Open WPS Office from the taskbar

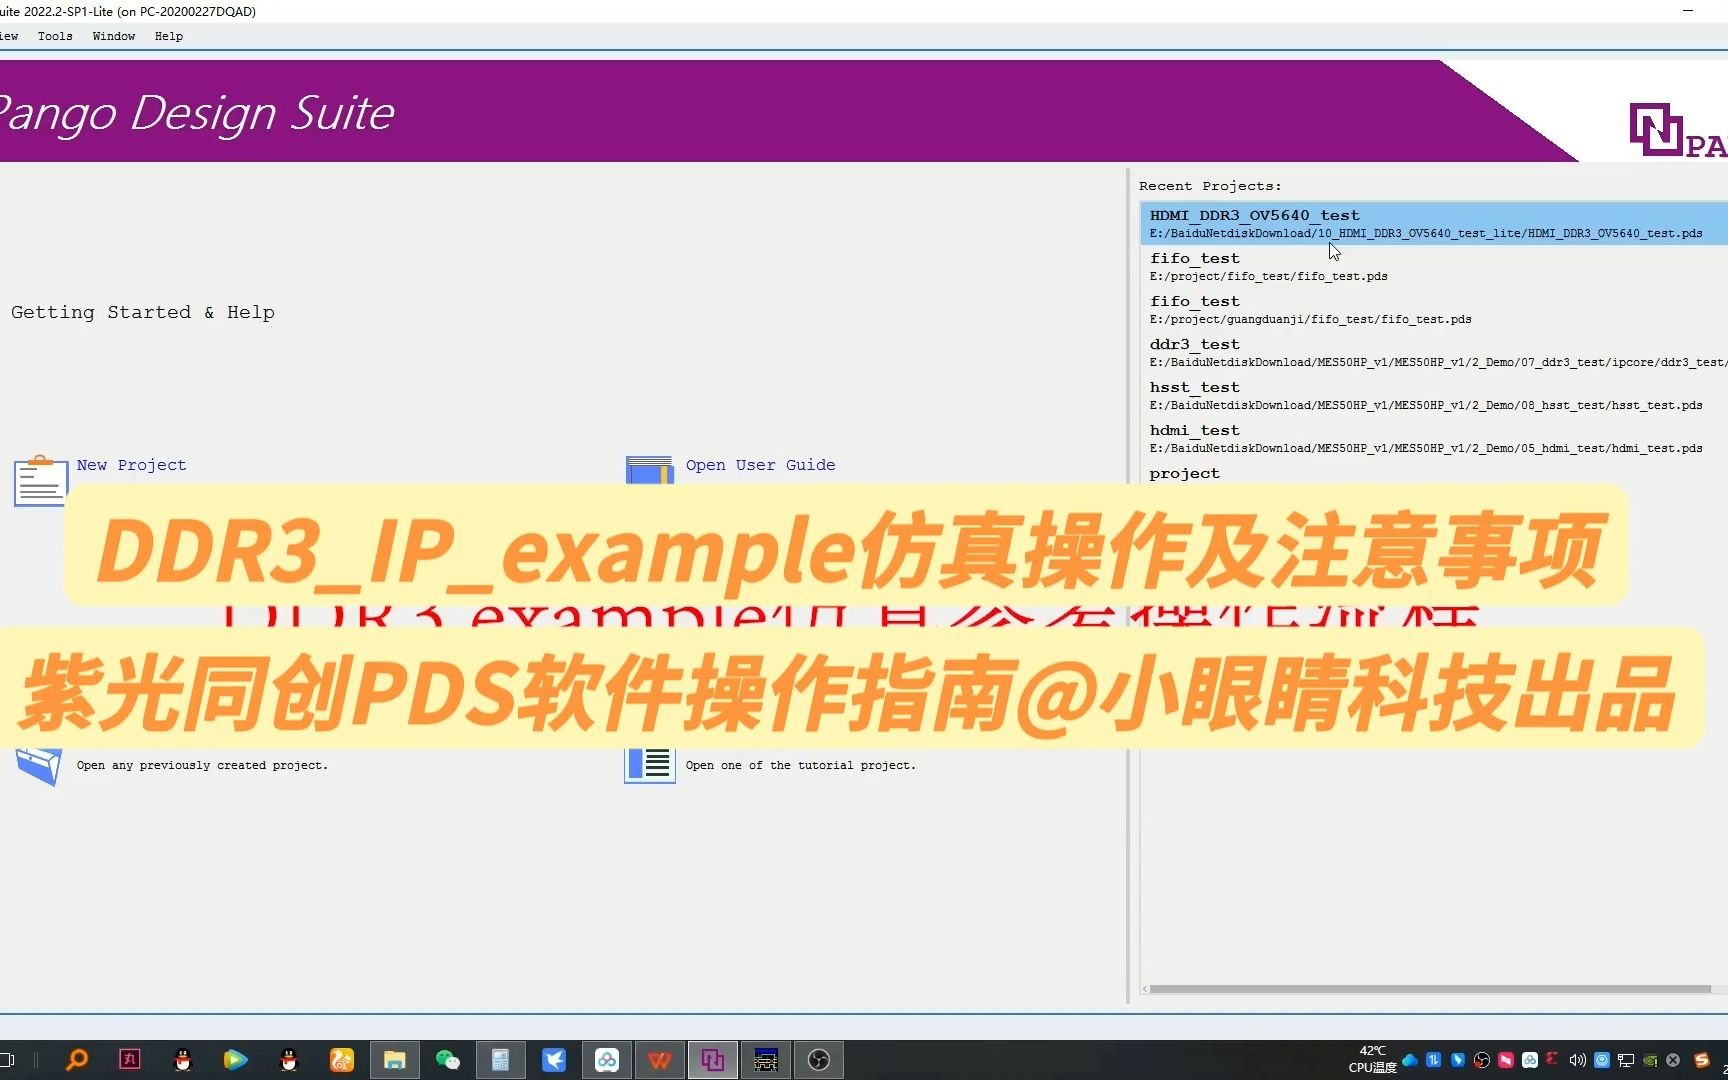[x=660, y=1060]
